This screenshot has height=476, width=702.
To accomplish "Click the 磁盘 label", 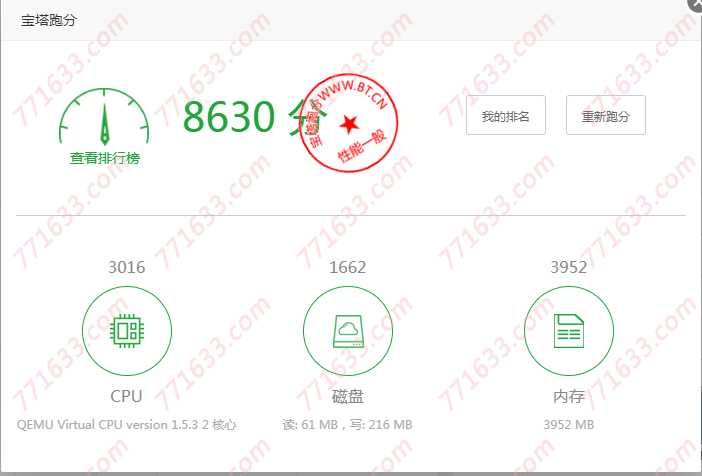I will coord(348,396).
